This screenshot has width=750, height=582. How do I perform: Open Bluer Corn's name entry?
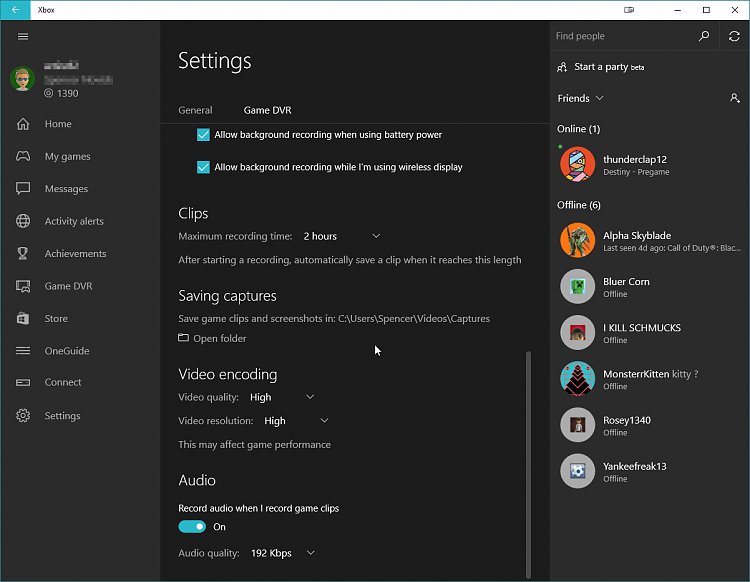pos(626,282)
